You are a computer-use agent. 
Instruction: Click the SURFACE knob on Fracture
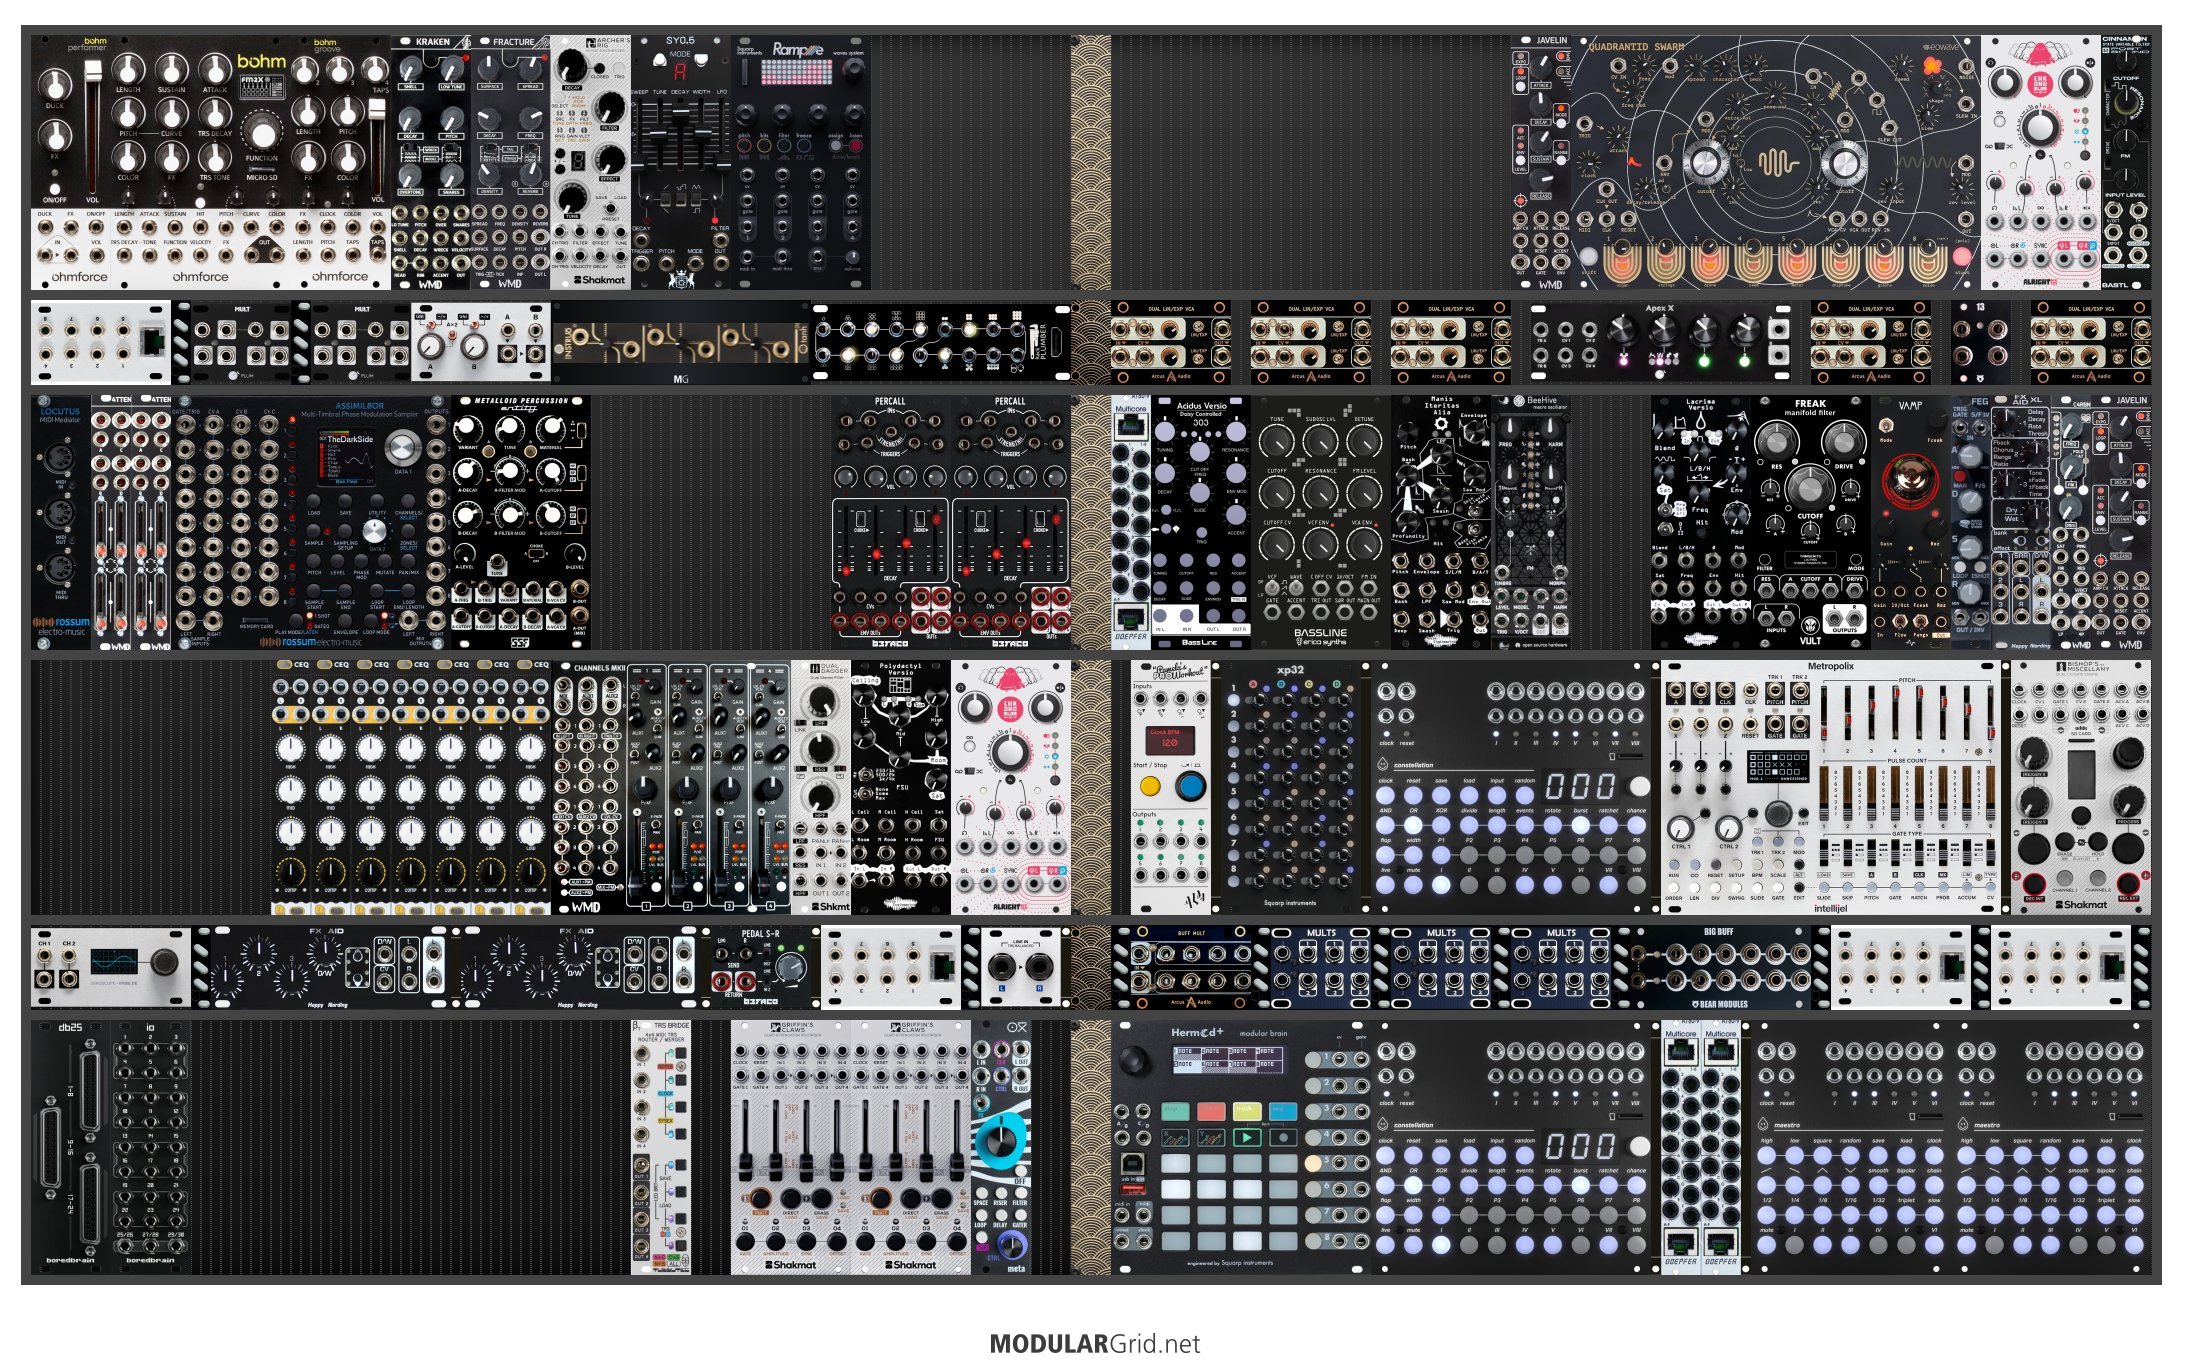click(490, 69)
